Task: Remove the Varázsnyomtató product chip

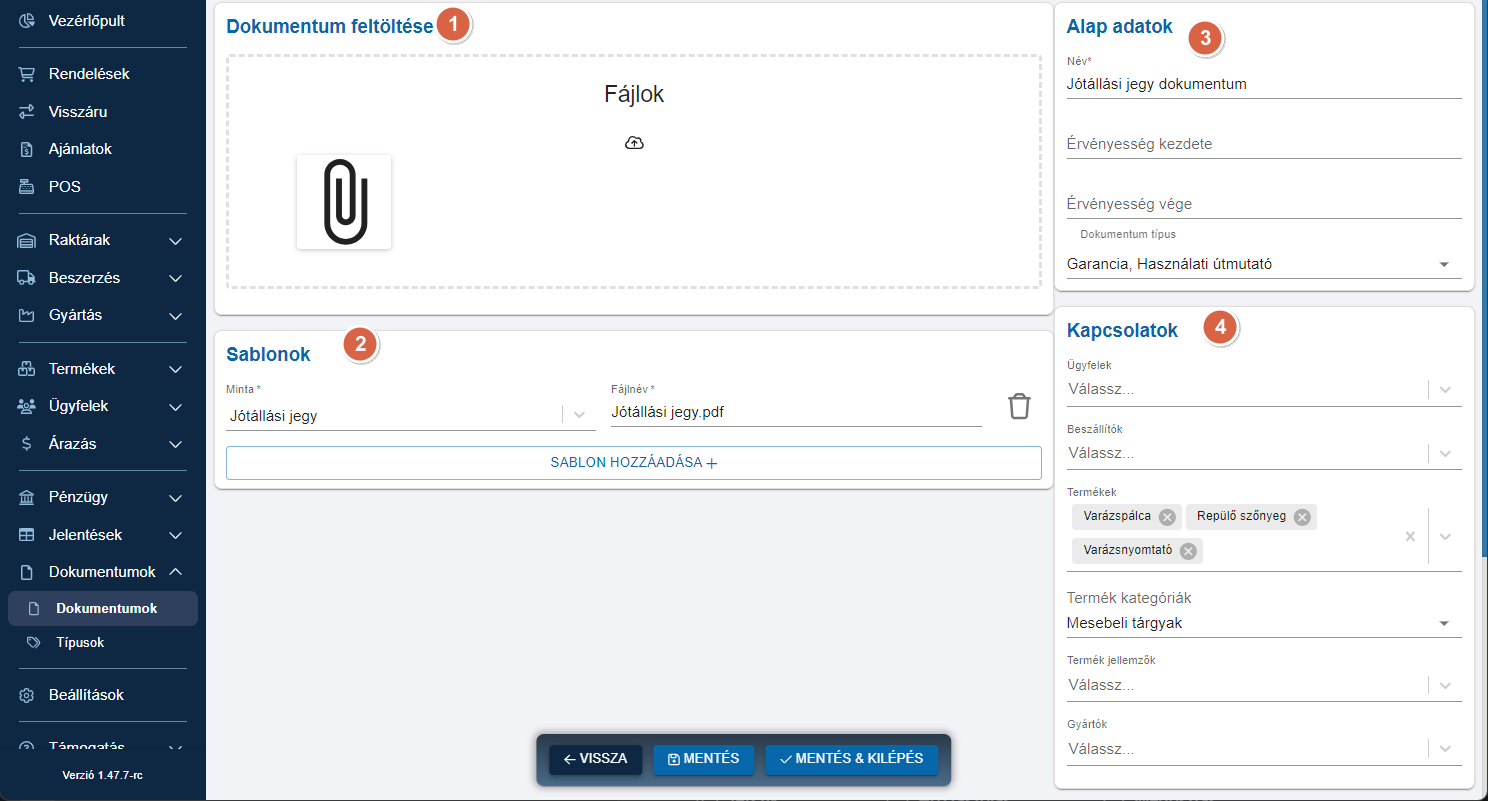Action: tap(1187, 551)
